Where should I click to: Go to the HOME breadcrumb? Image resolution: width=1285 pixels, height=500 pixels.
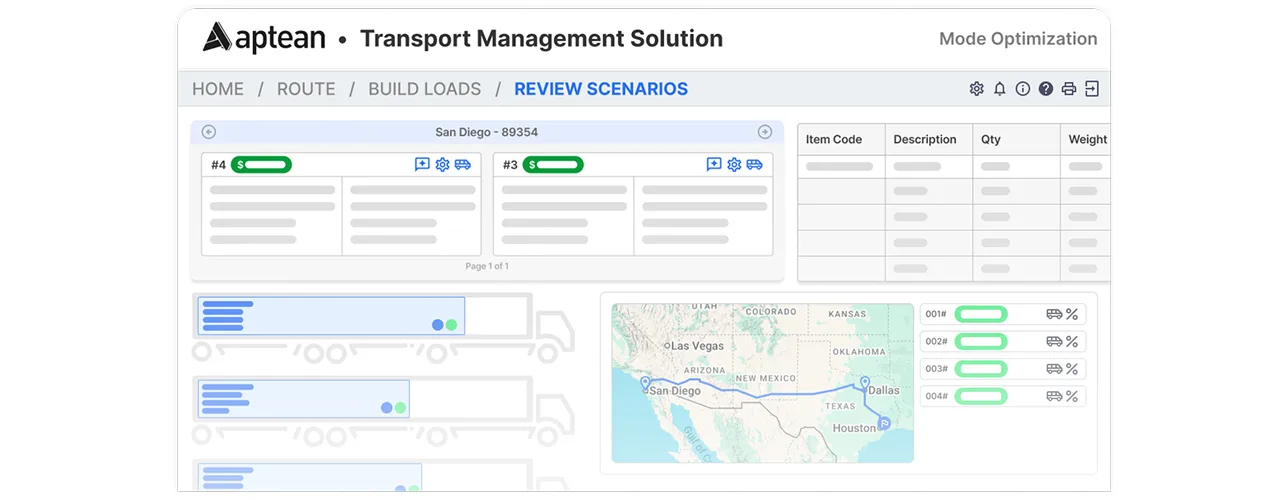(218, 89)
